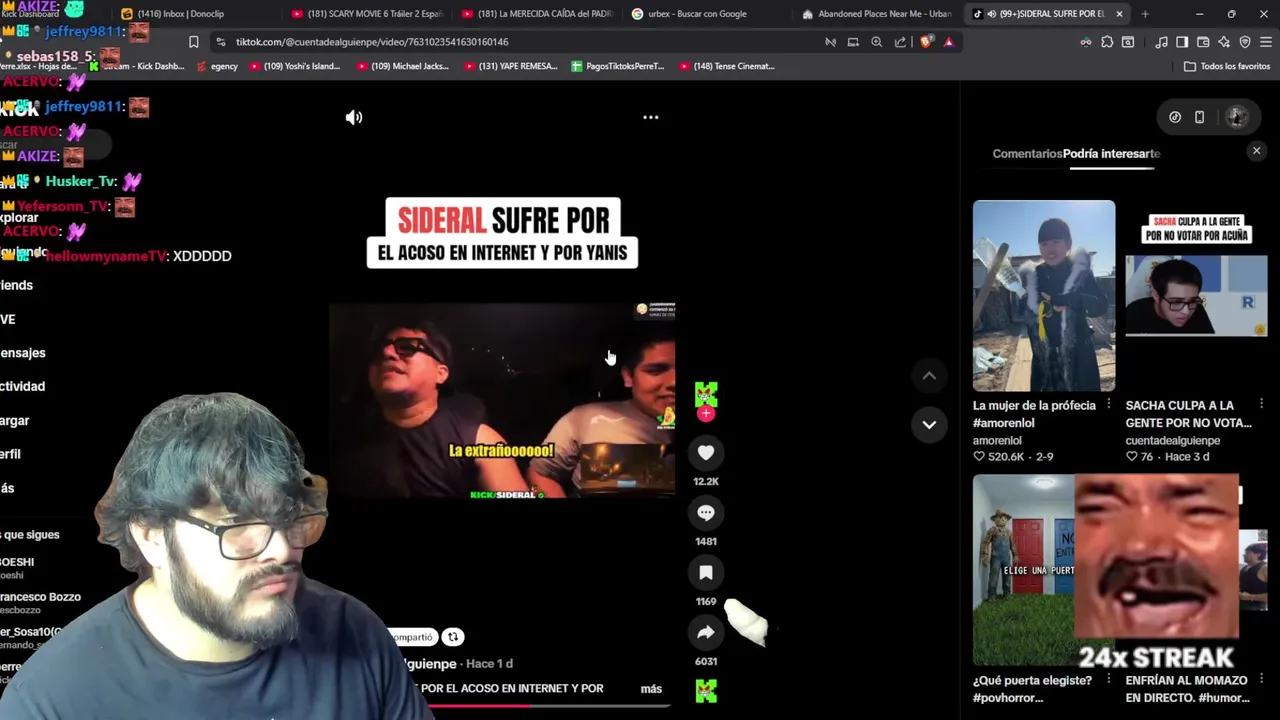Open '(131) YAPE REMESA' bookmark

click(509, 67)
